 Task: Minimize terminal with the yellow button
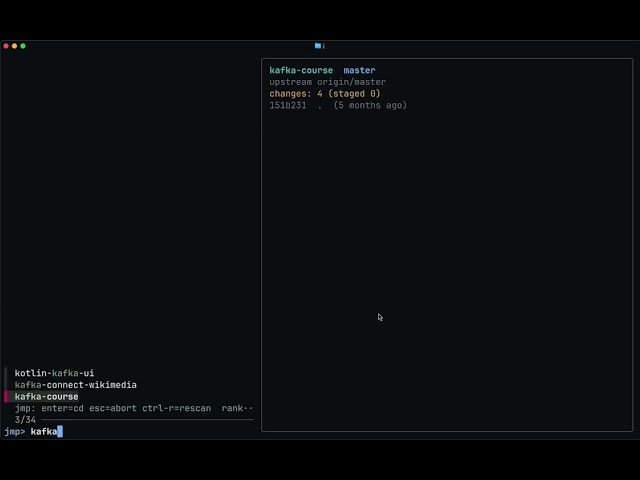[x=15, y=46]
